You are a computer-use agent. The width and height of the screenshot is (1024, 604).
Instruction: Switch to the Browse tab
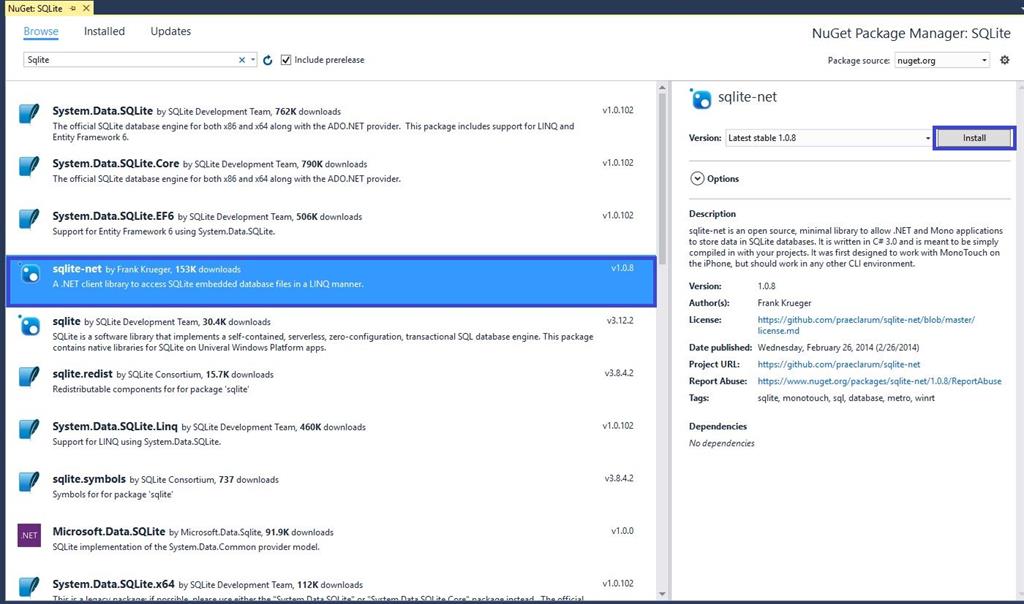tap(40, 31)
